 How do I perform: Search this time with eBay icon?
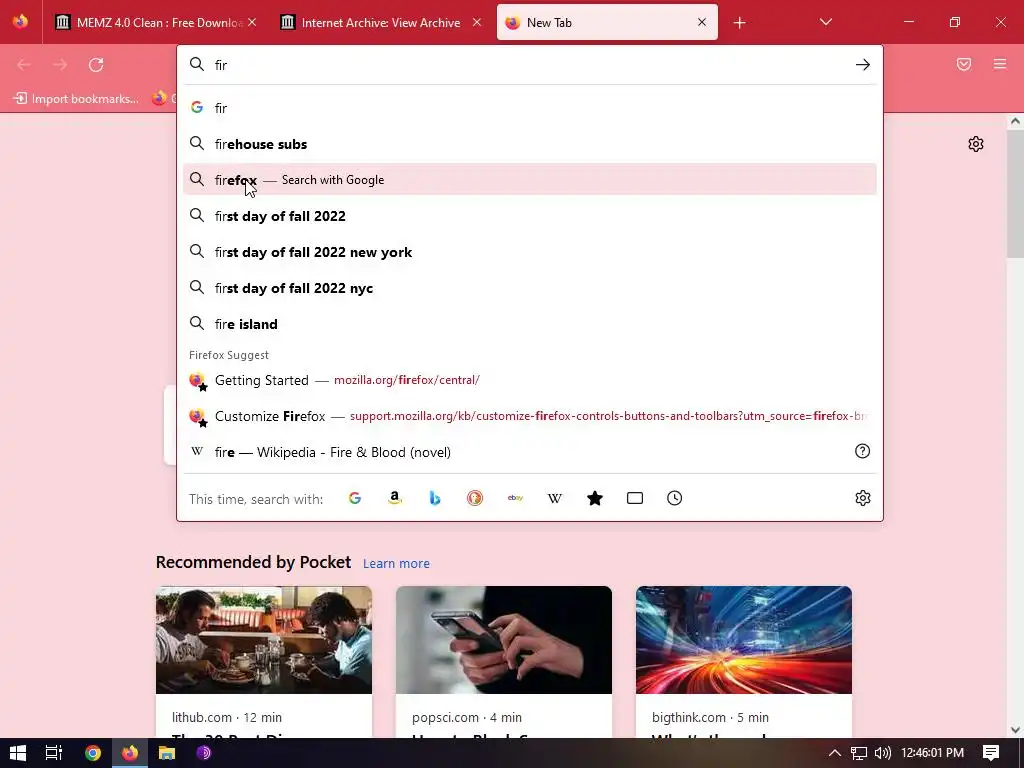515,498
